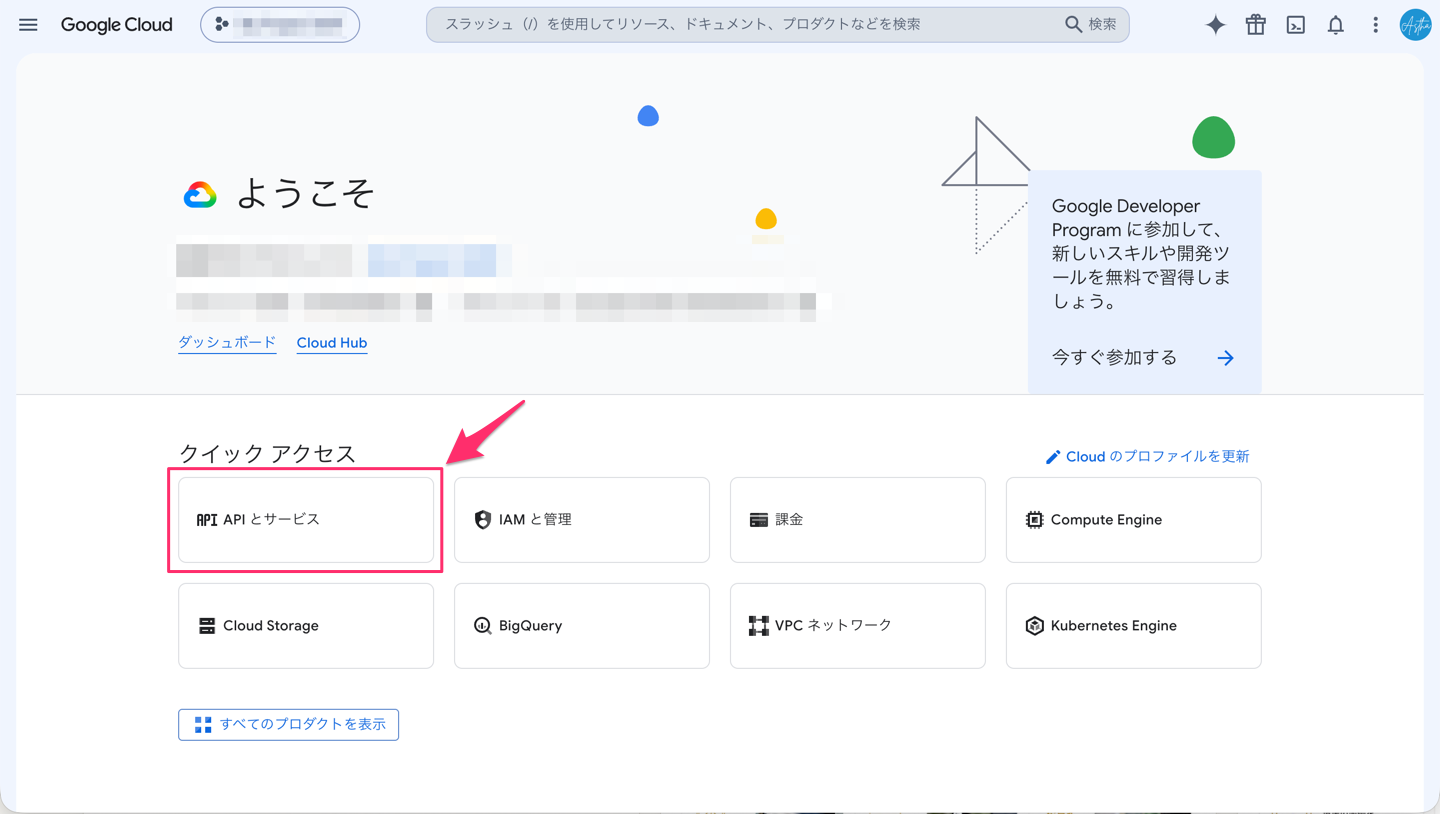Screen dimensions: 1440x814
Task: Open the account avatar menu
Action: [x=1415, y=25]
